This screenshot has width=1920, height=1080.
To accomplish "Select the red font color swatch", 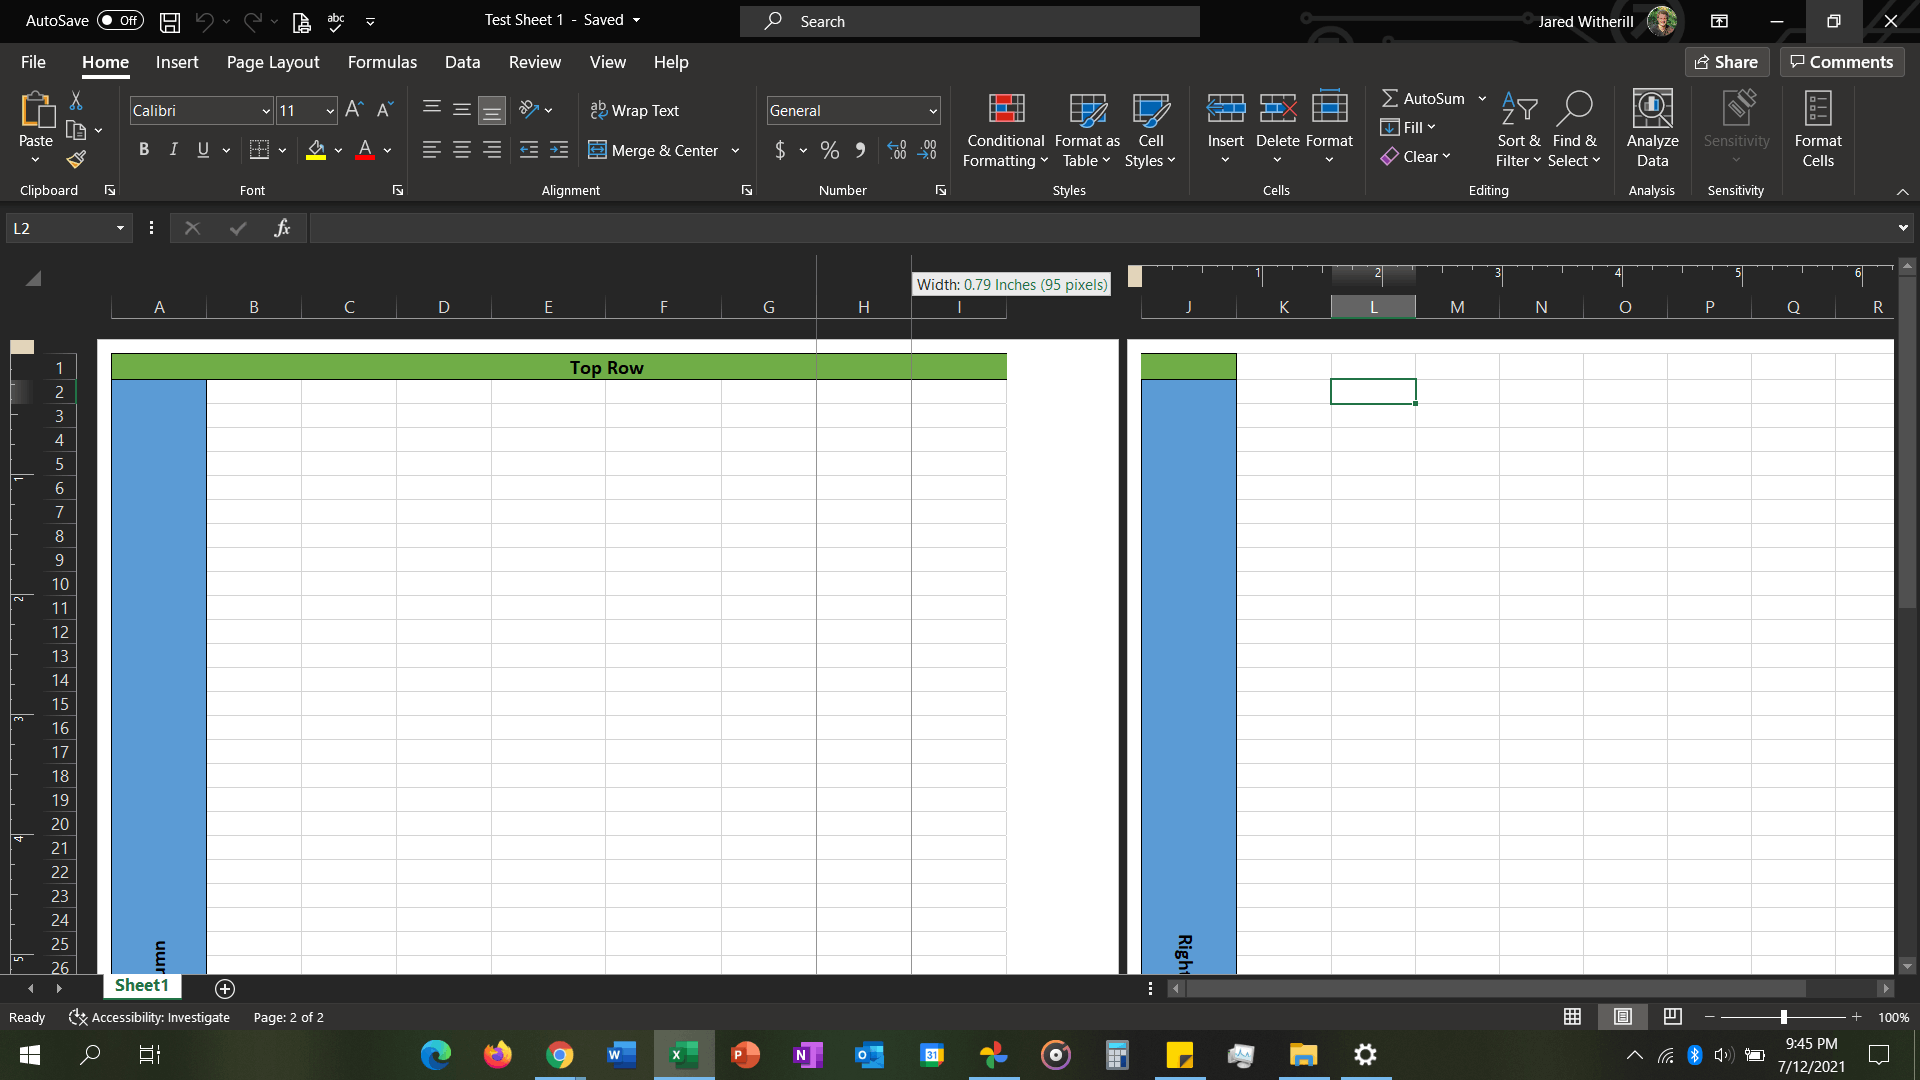I will (364, 157).
